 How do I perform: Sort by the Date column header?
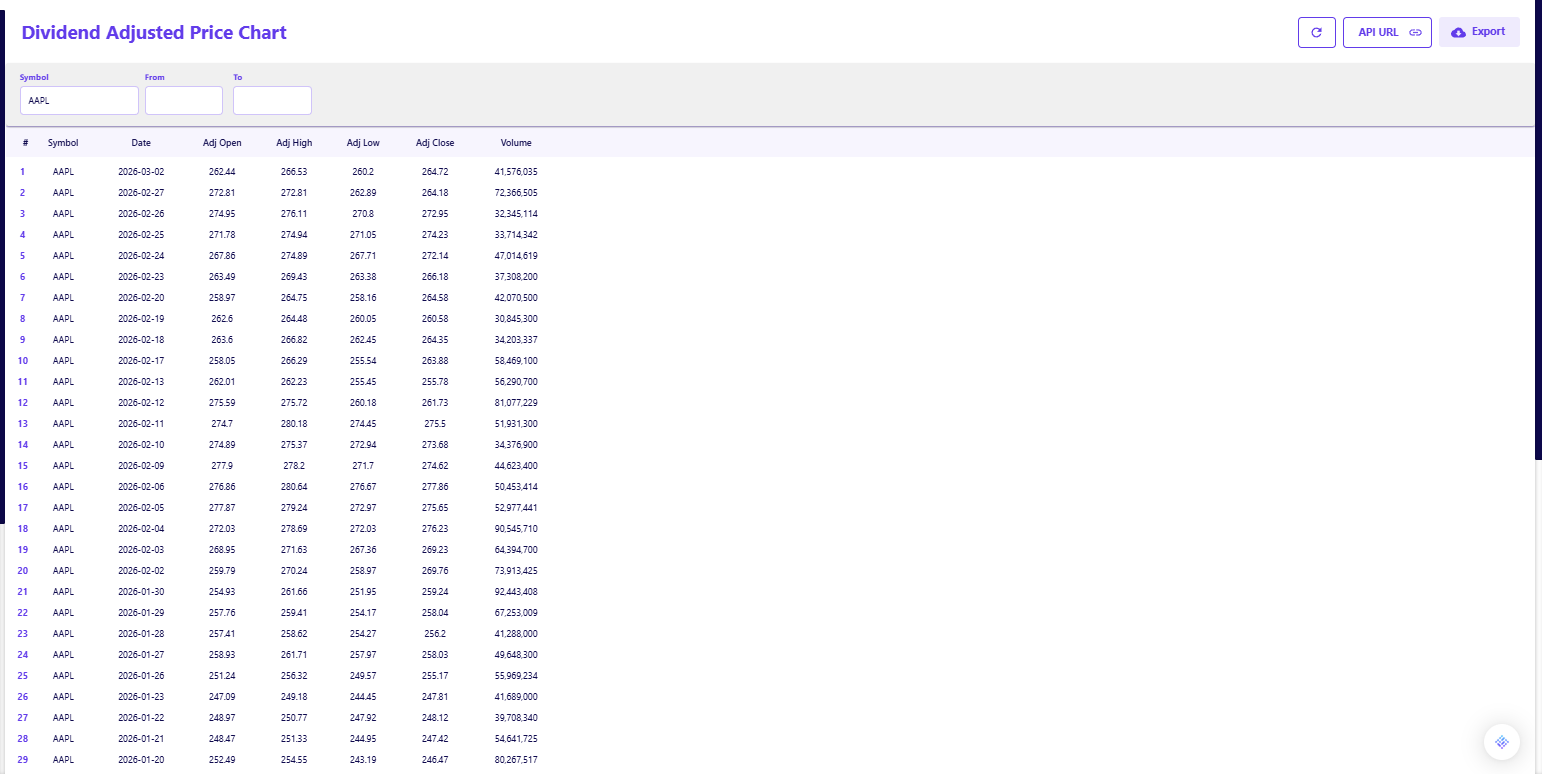pos(141,143)
